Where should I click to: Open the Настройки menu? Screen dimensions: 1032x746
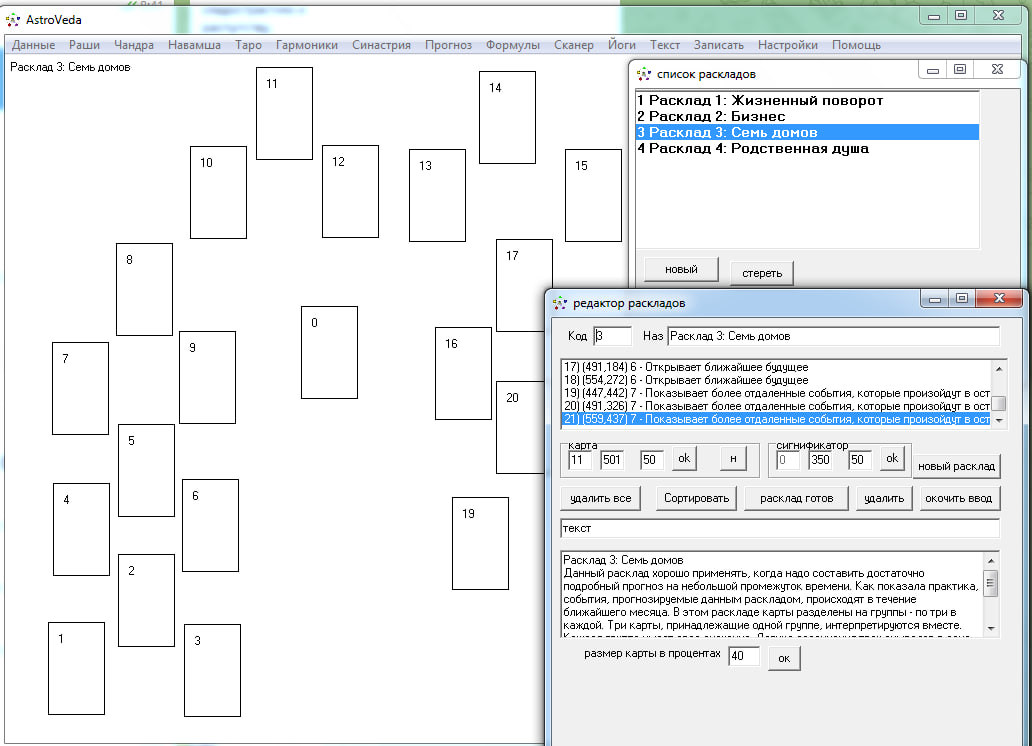787,45
